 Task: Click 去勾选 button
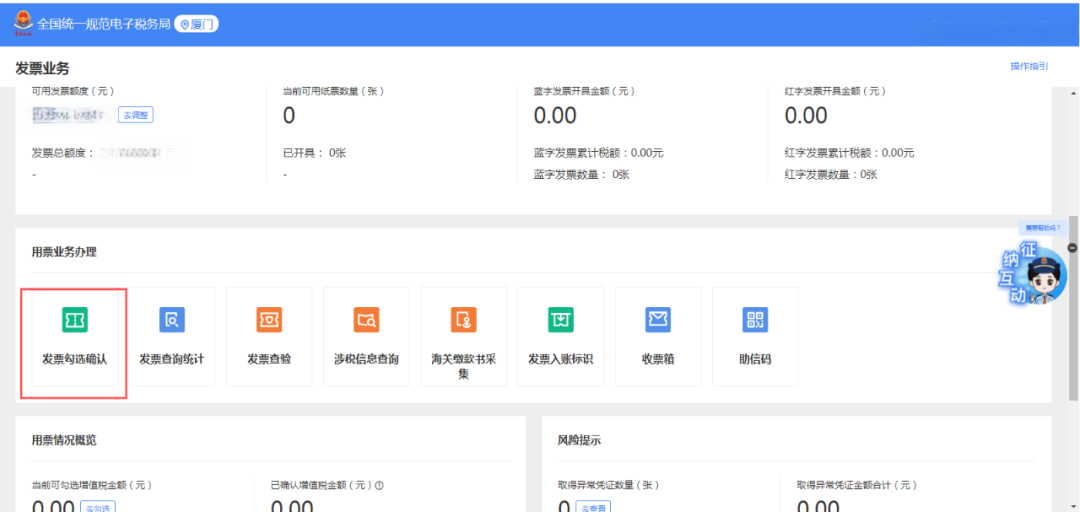coord(96,508)
